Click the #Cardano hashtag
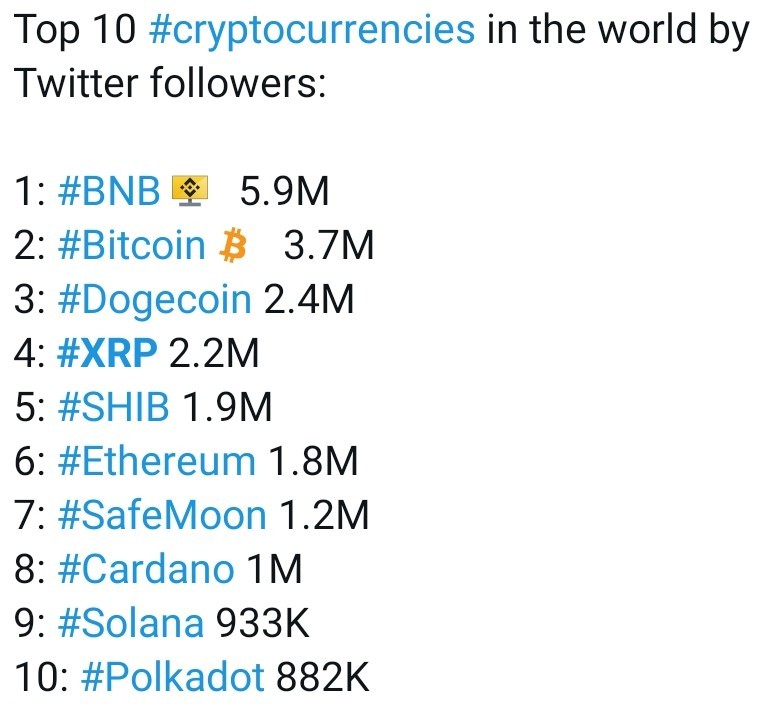Viewport: 774px width, 718px height. [146, 568]
